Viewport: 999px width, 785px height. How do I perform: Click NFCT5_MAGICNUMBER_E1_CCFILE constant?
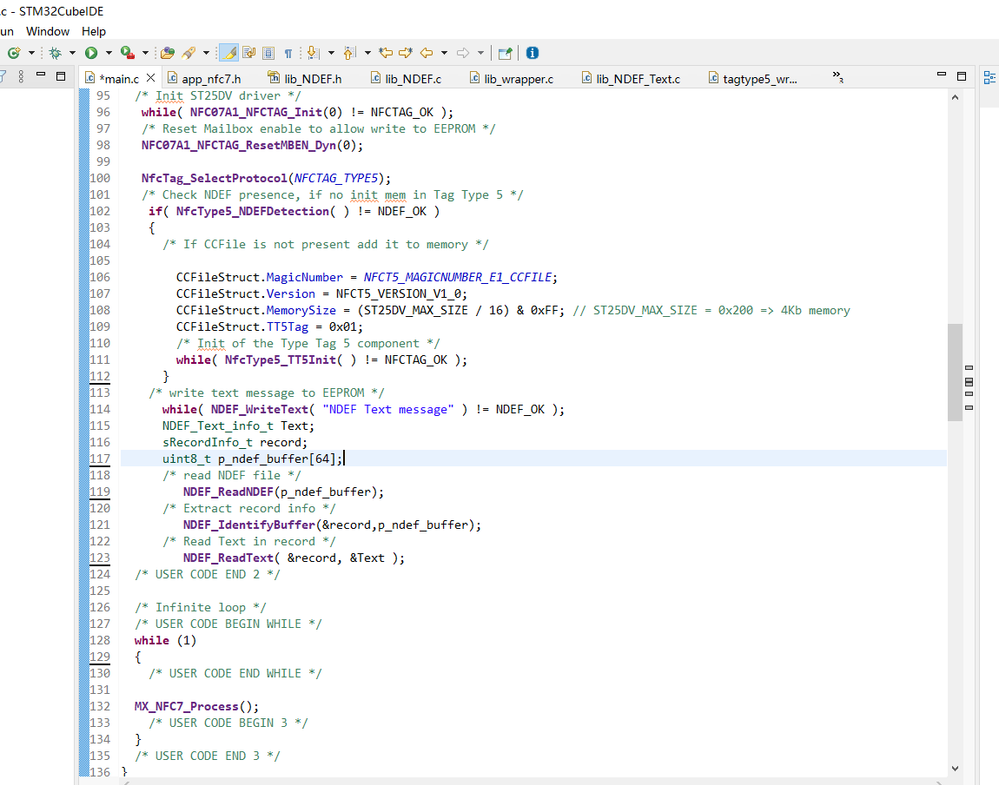pyautogui.click(x=457, y=277)
